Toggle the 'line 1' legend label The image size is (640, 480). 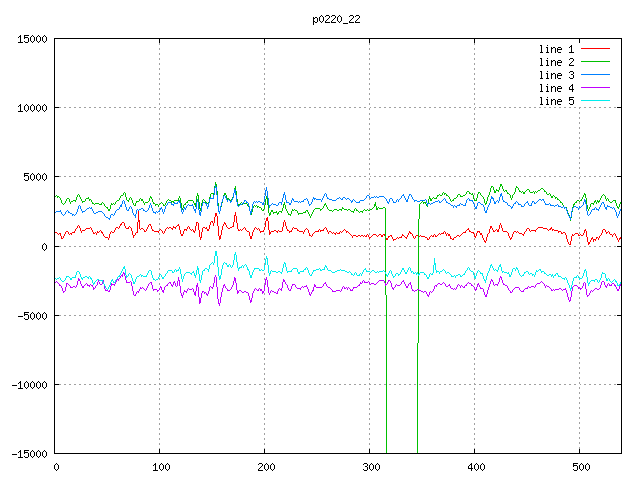(557, 49)
